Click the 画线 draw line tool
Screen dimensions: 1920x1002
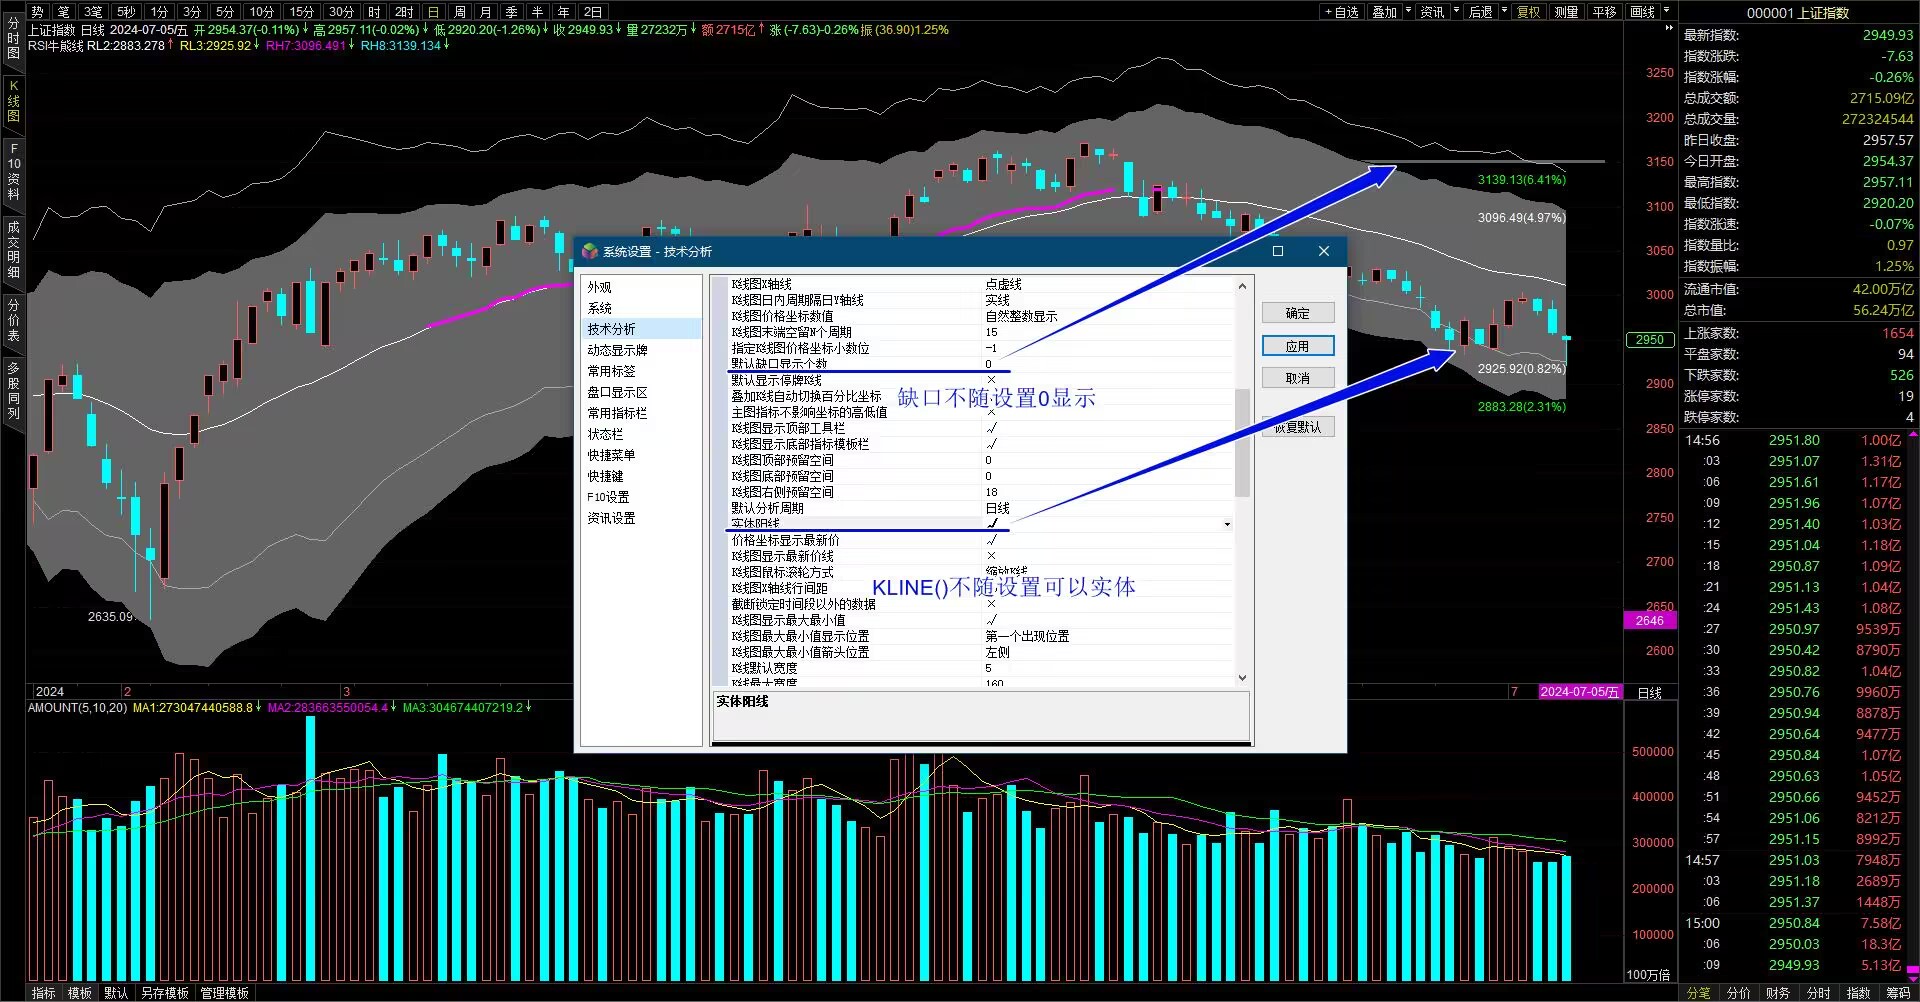pyautogui.click(x=1643, y=12)
